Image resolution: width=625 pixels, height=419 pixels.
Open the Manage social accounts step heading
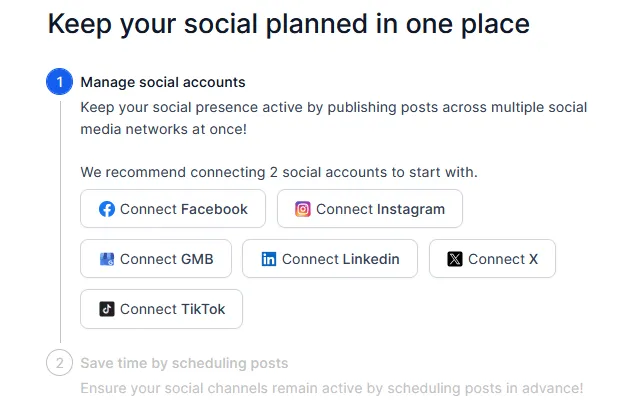[163, 82]
